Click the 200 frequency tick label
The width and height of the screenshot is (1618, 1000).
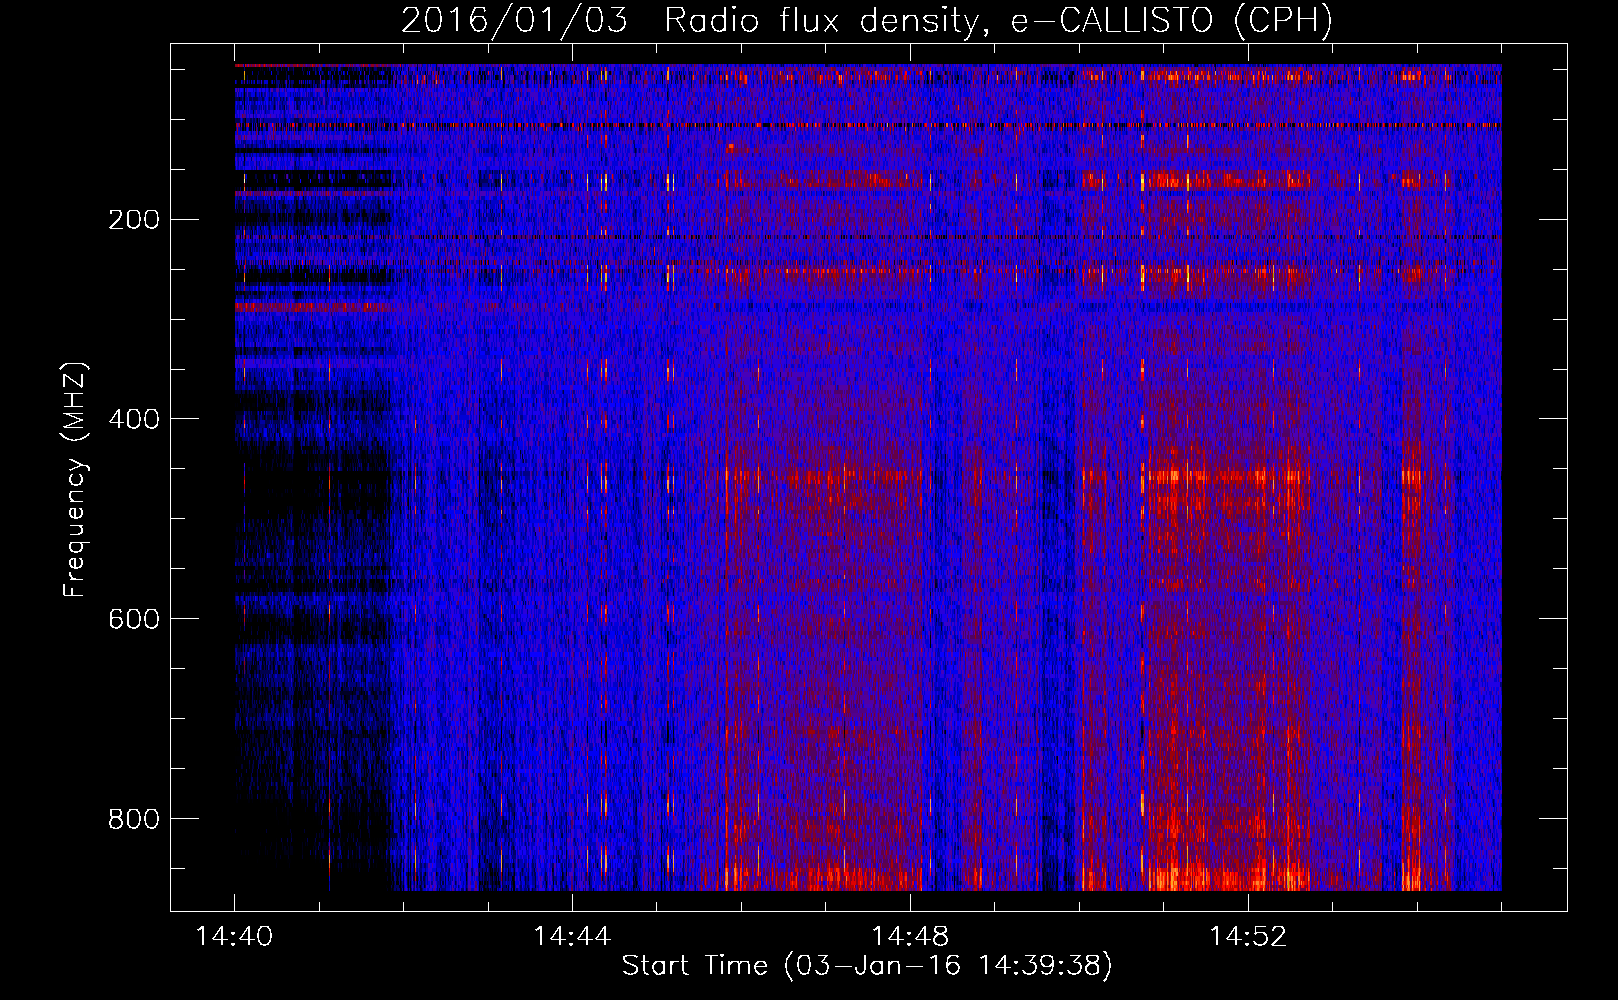[x=133, y=219]
